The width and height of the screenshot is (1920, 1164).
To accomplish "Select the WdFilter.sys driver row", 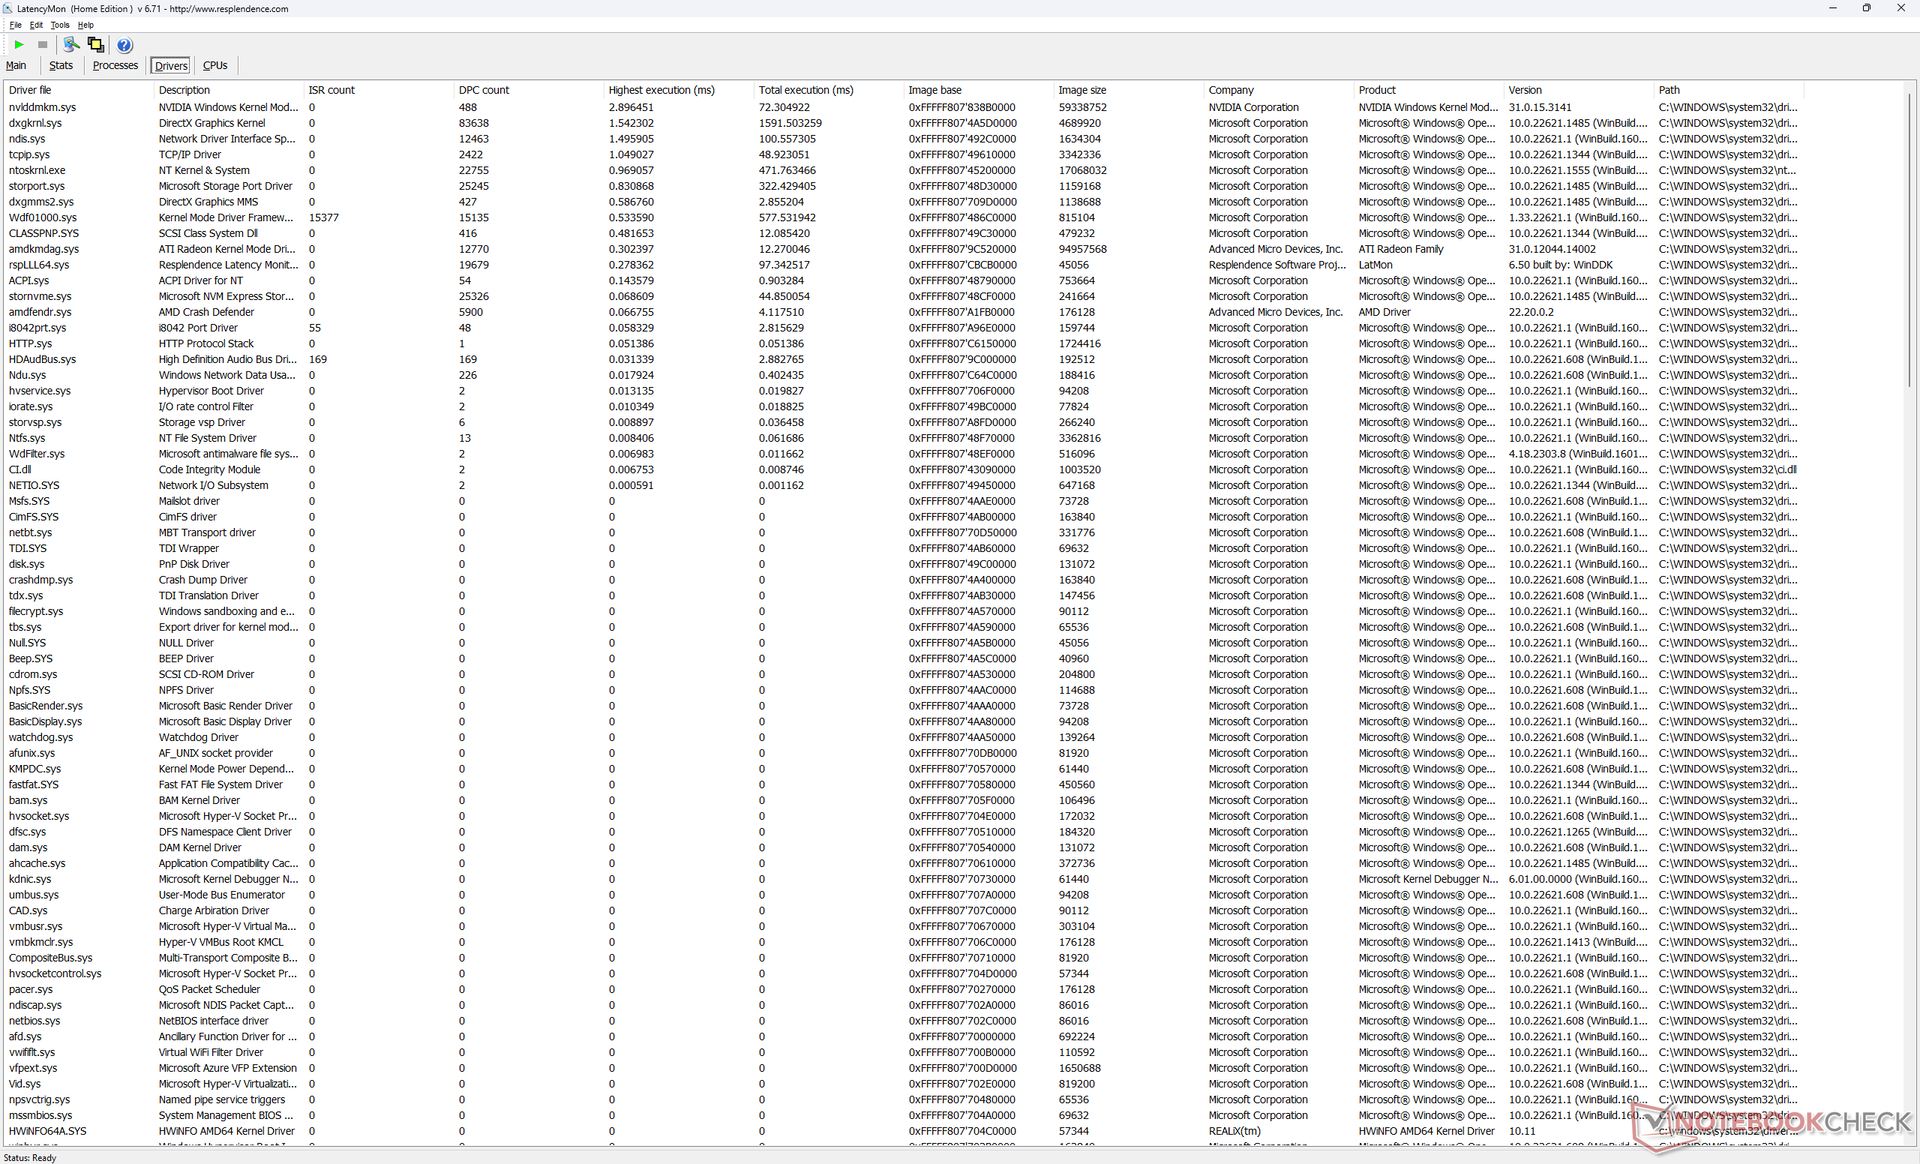I will (903, 454).
